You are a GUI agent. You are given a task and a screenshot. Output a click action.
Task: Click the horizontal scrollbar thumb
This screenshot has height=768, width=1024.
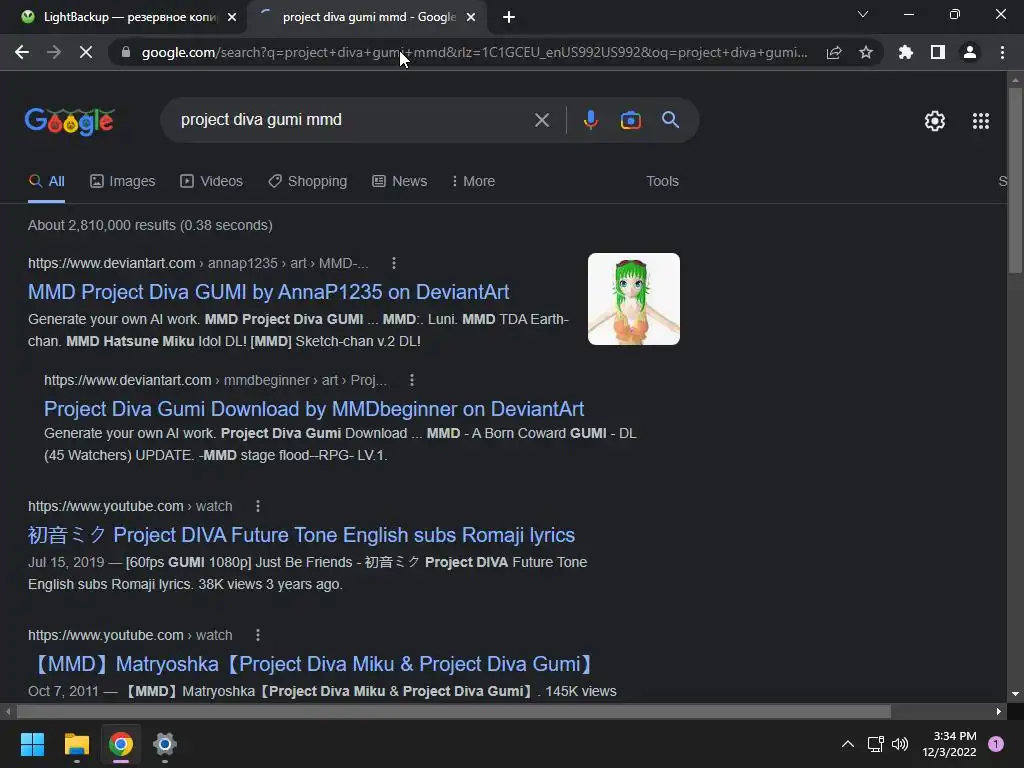pyautogui.click(x=453, y=711)
